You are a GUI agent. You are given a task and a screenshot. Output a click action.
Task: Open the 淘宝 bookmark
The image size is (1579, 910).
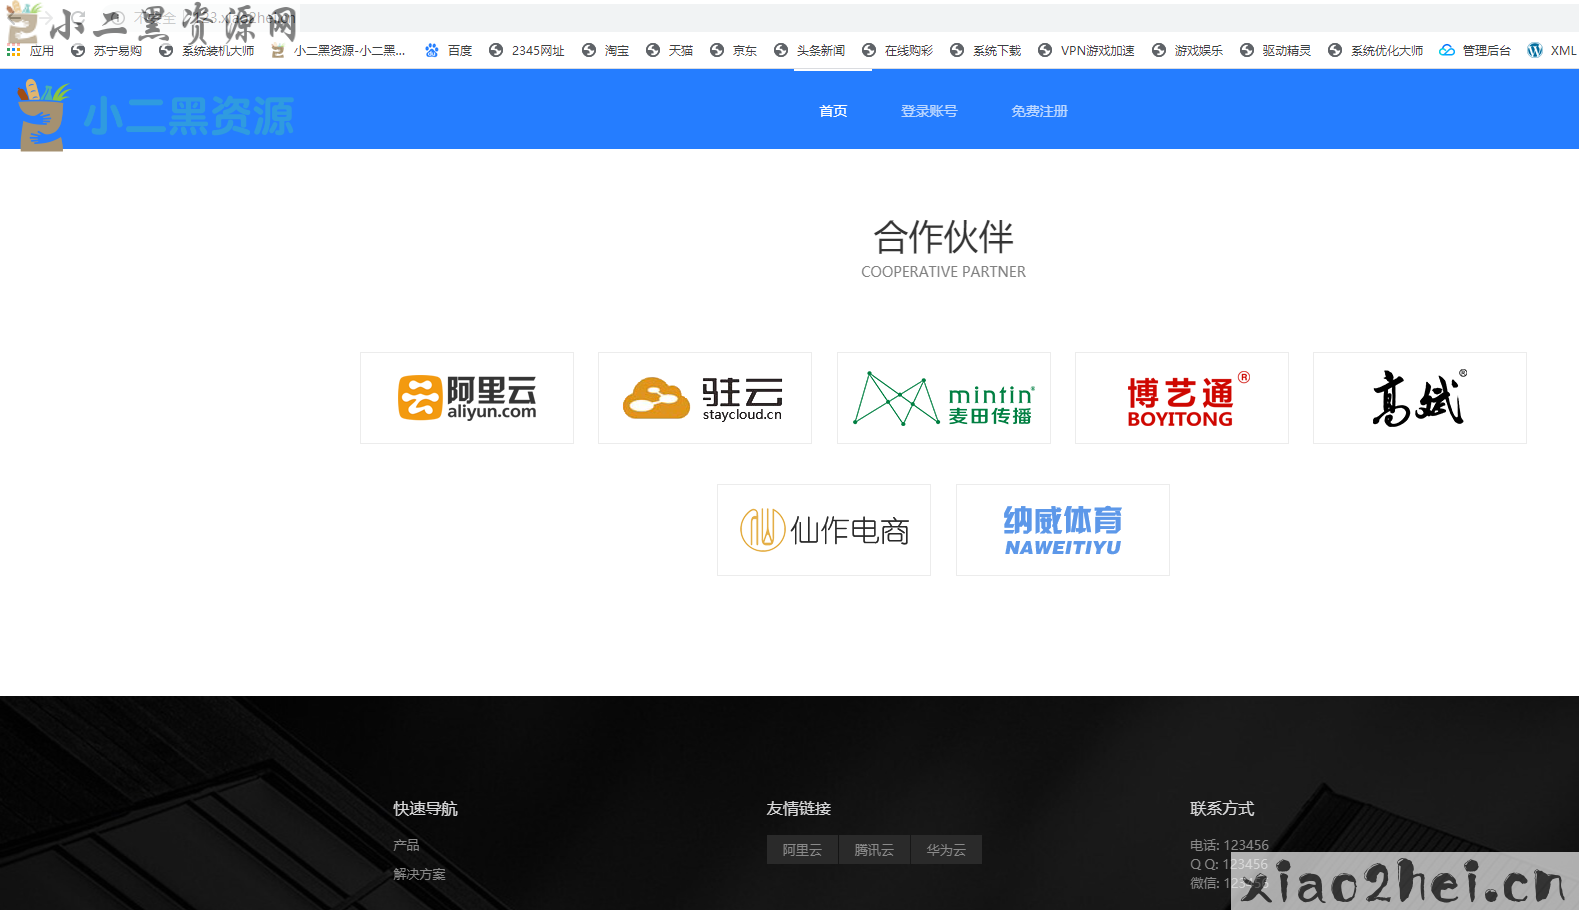(606, 51)
